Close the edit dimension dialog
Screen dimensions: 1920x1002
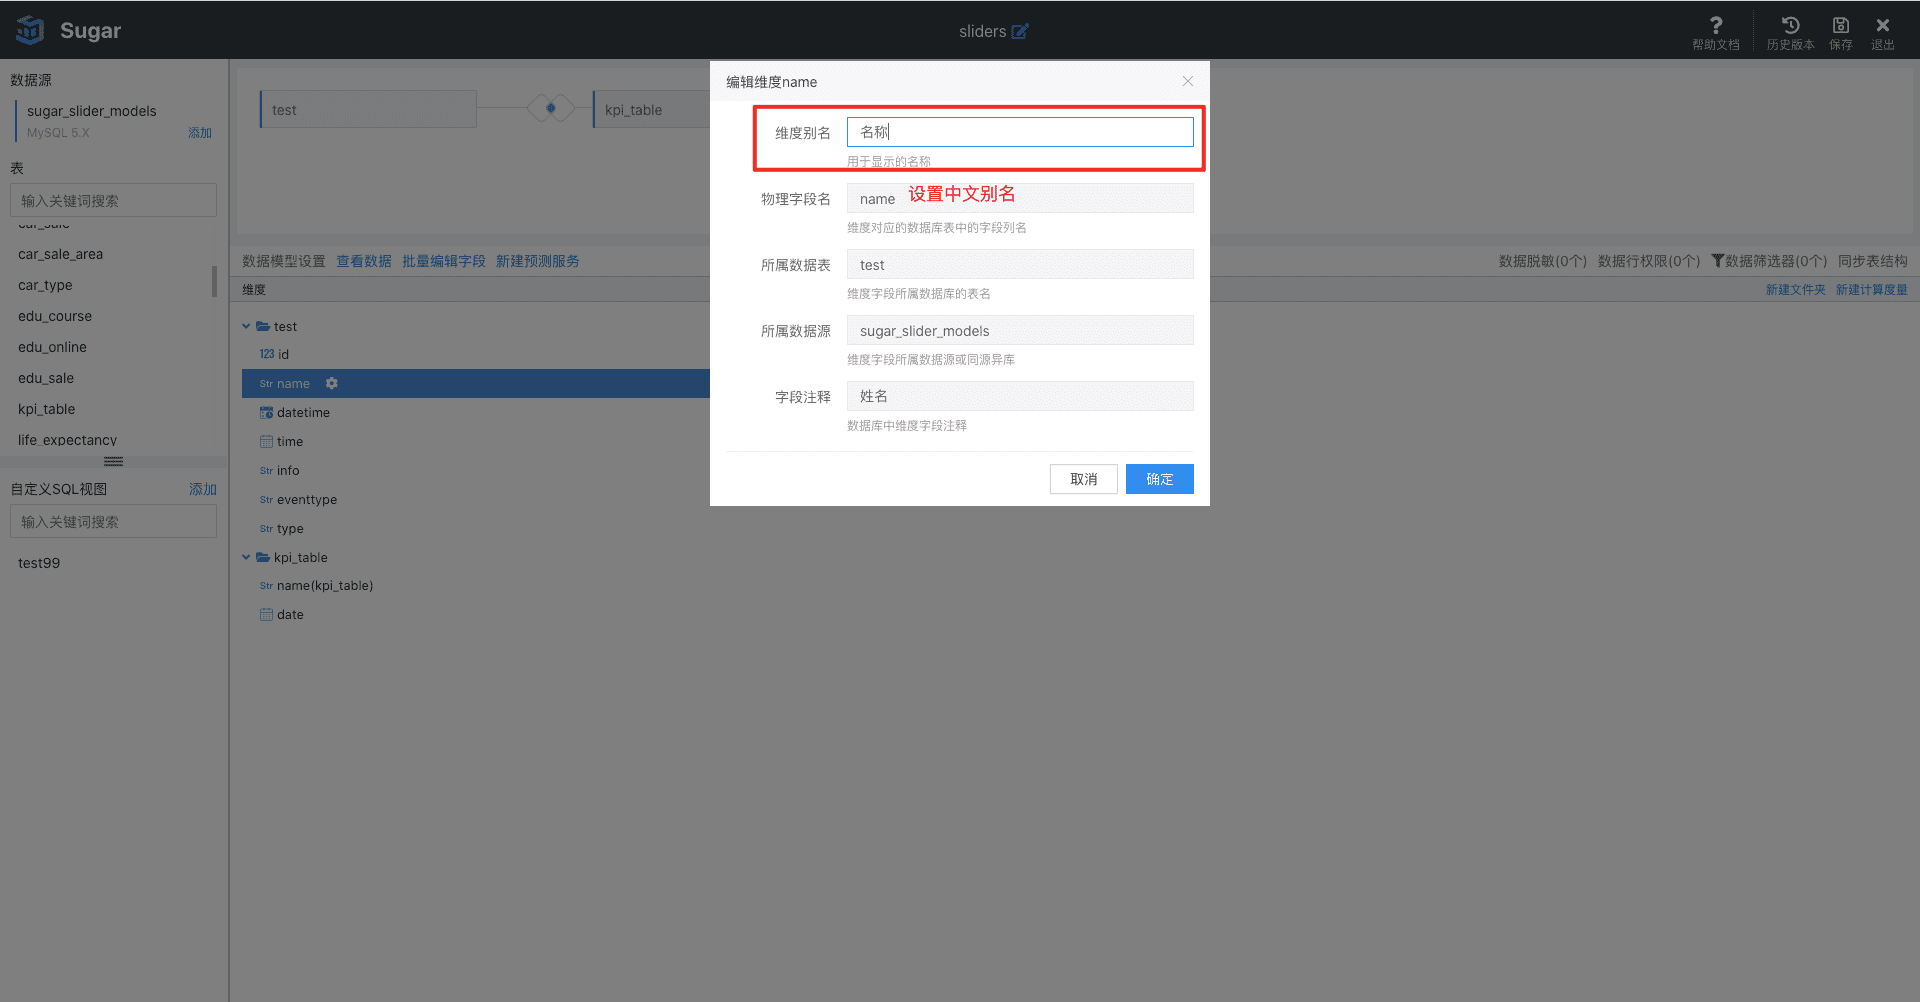click(1188, 81)
